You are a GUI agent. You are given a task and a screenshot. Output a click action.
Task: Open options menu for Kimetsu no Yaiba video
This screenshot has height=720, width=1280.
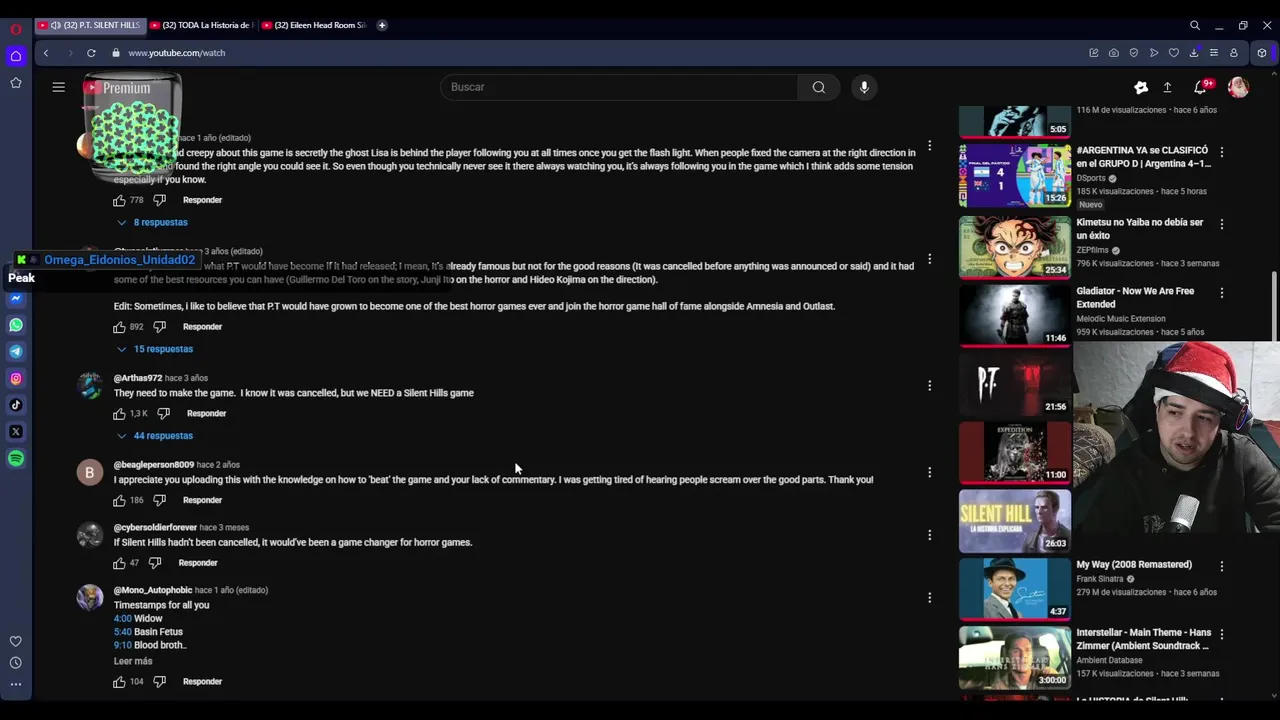click(x=1222, y=224)
